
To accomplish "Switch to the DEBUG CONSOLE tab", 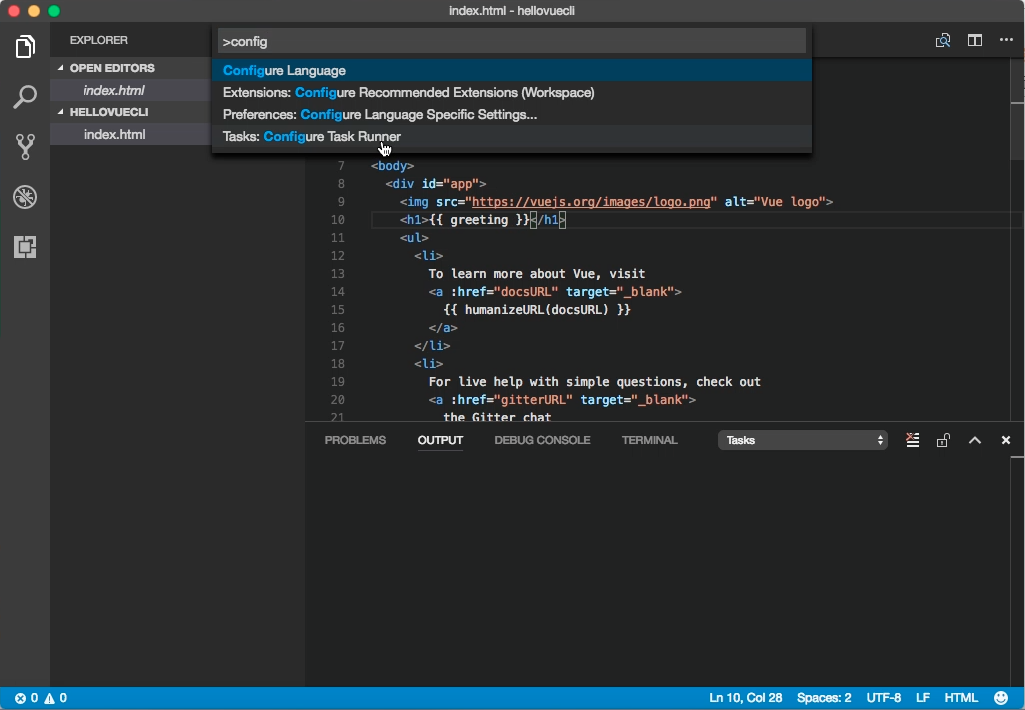I will point(542,440).
